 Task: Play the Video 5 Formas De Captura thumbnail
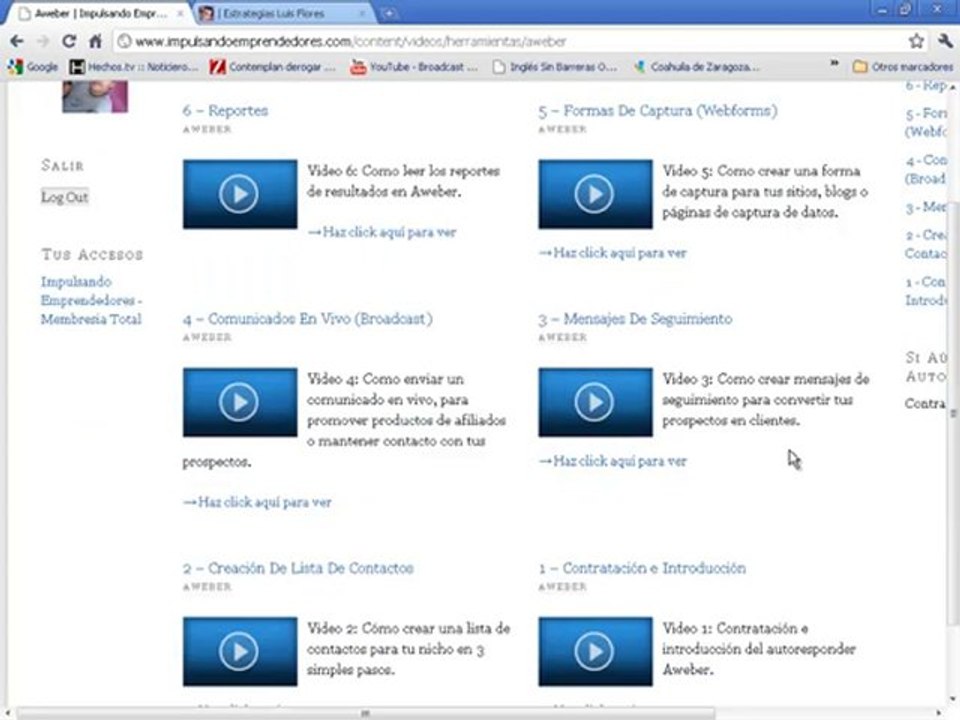tap(595, 194)
